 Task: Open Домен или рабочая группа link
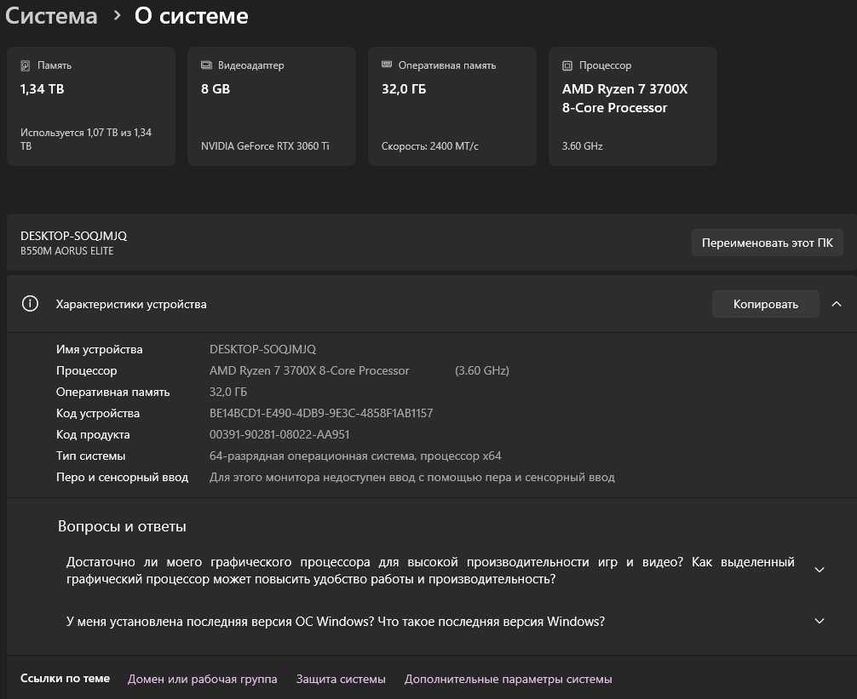(x=202, y=679)
